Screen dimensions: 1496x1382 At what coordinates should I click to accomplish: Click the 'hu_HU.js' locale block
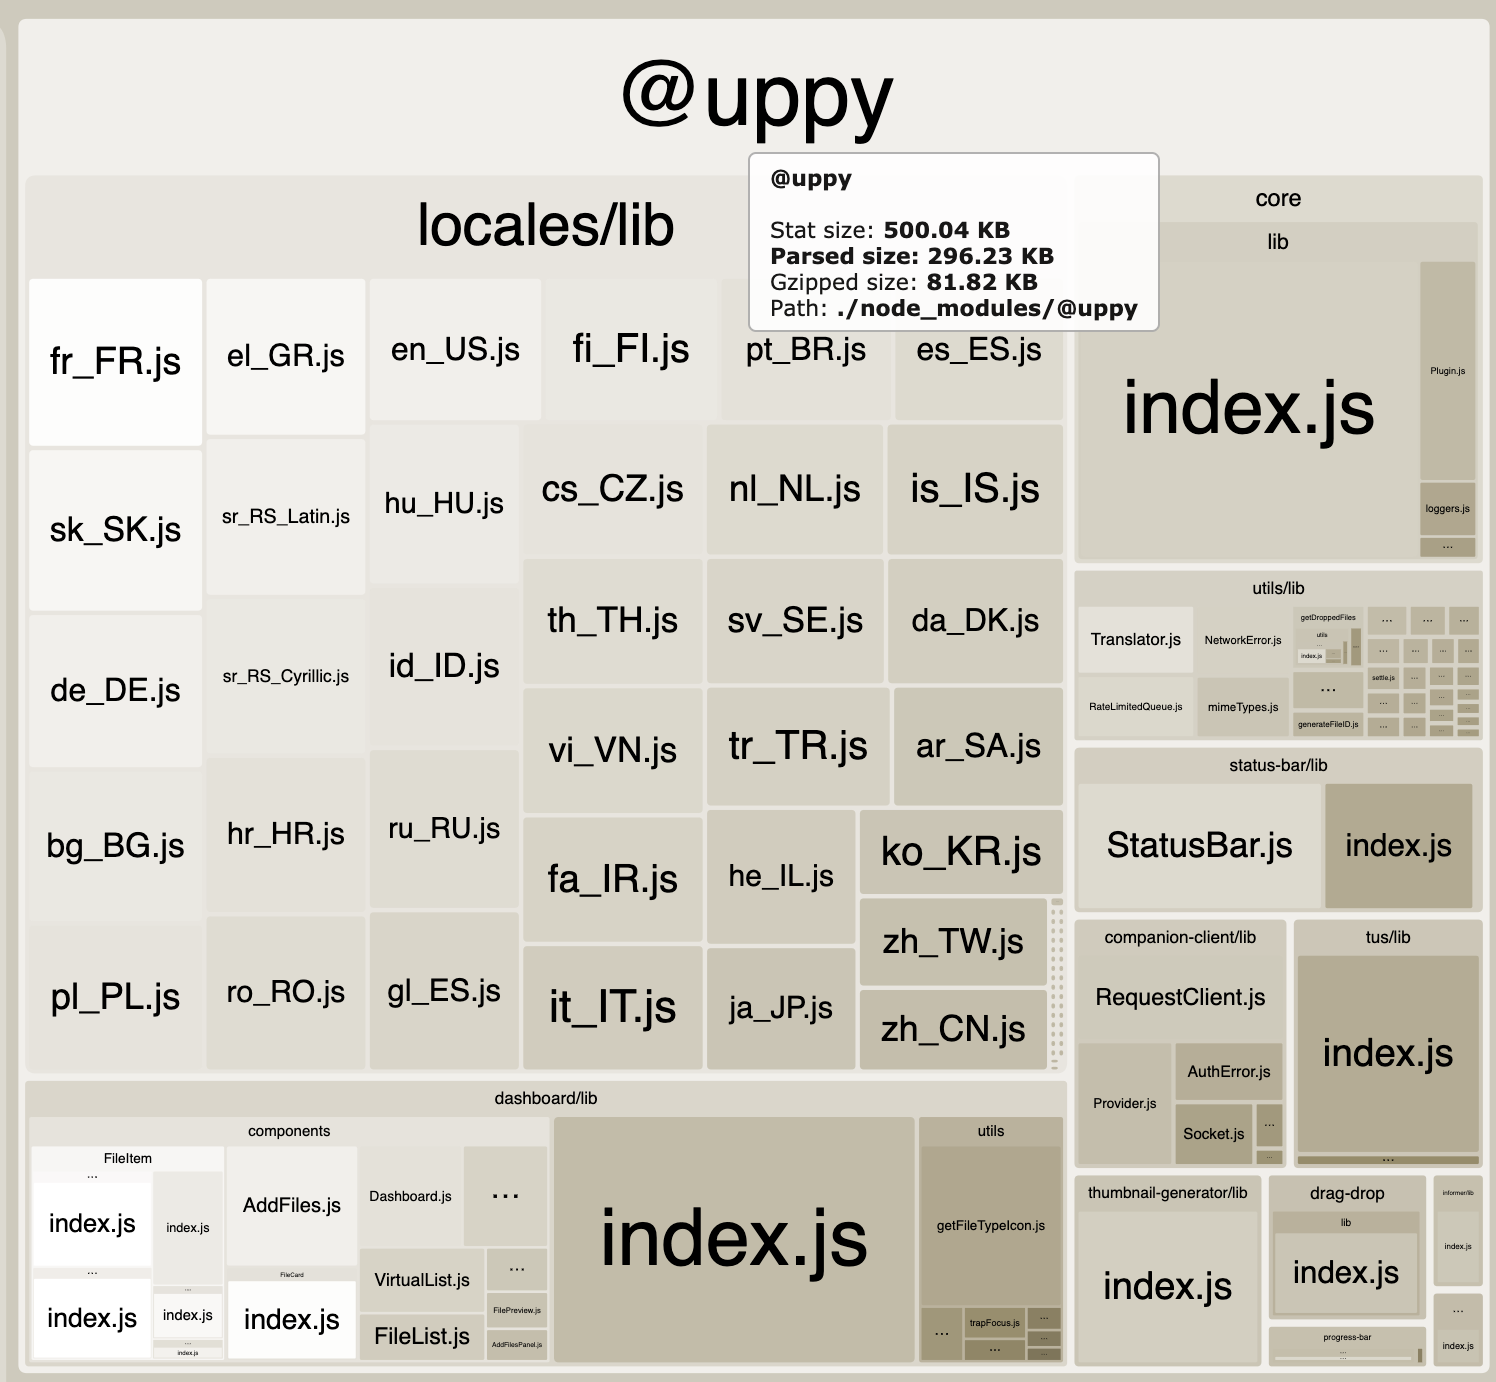click(x=444, y=503)
